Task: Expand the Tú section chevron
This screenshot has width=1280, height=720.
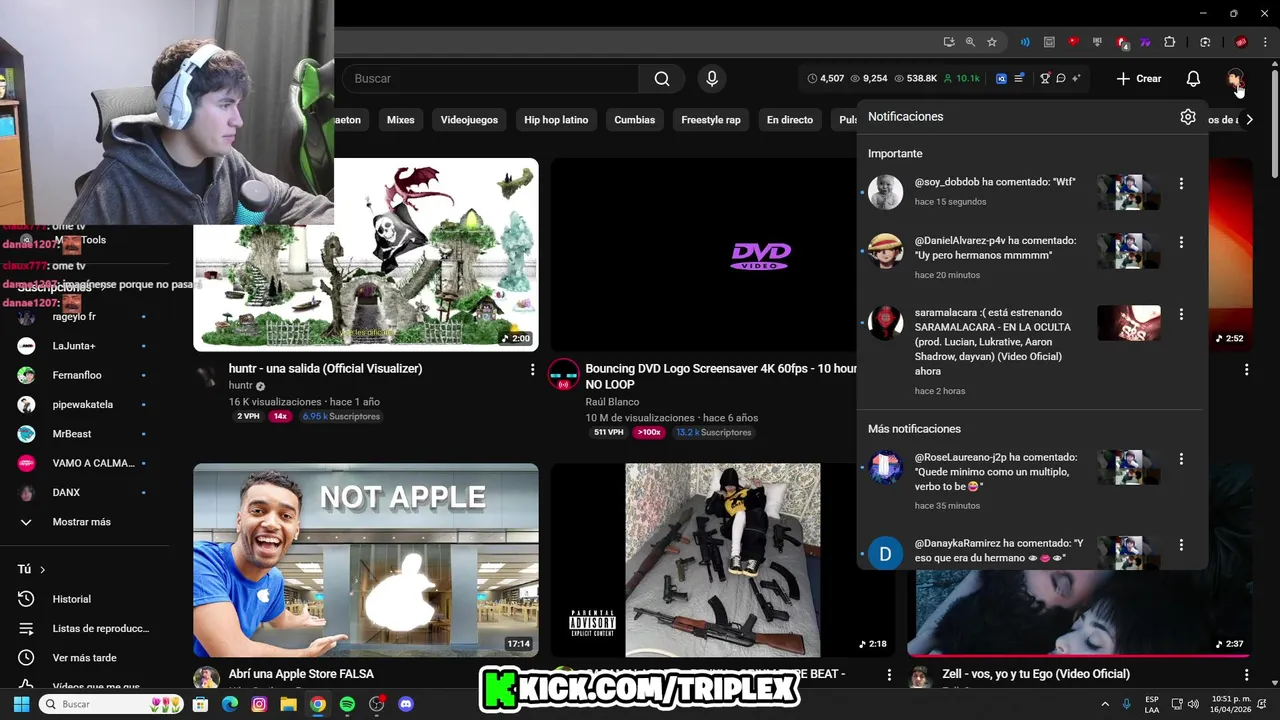Action: (x=43, y=569)
